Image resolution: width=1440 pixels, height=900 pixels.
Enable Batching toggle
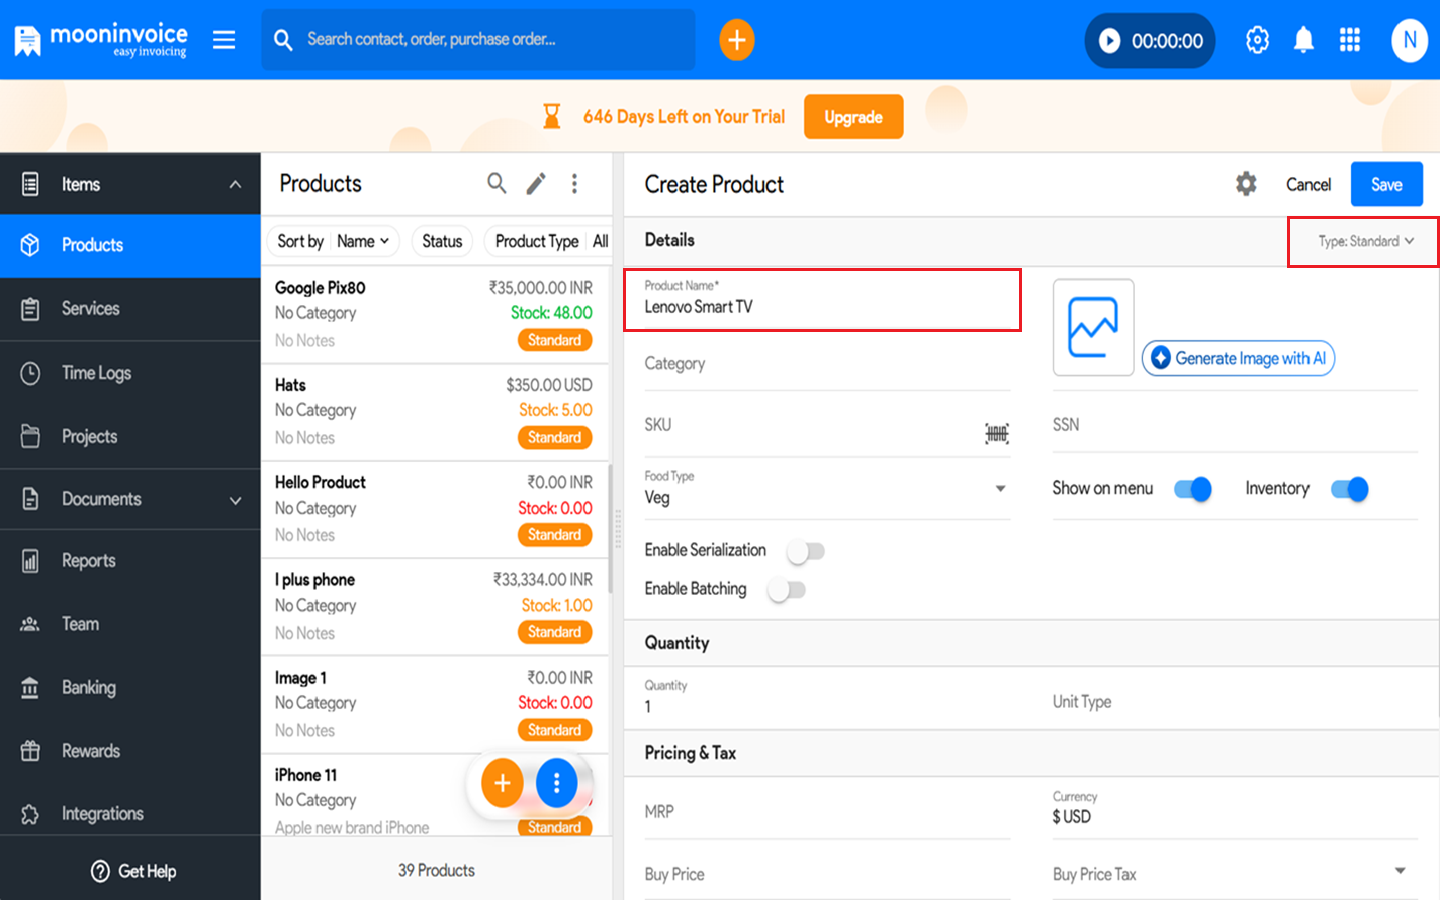click(786, 590)
